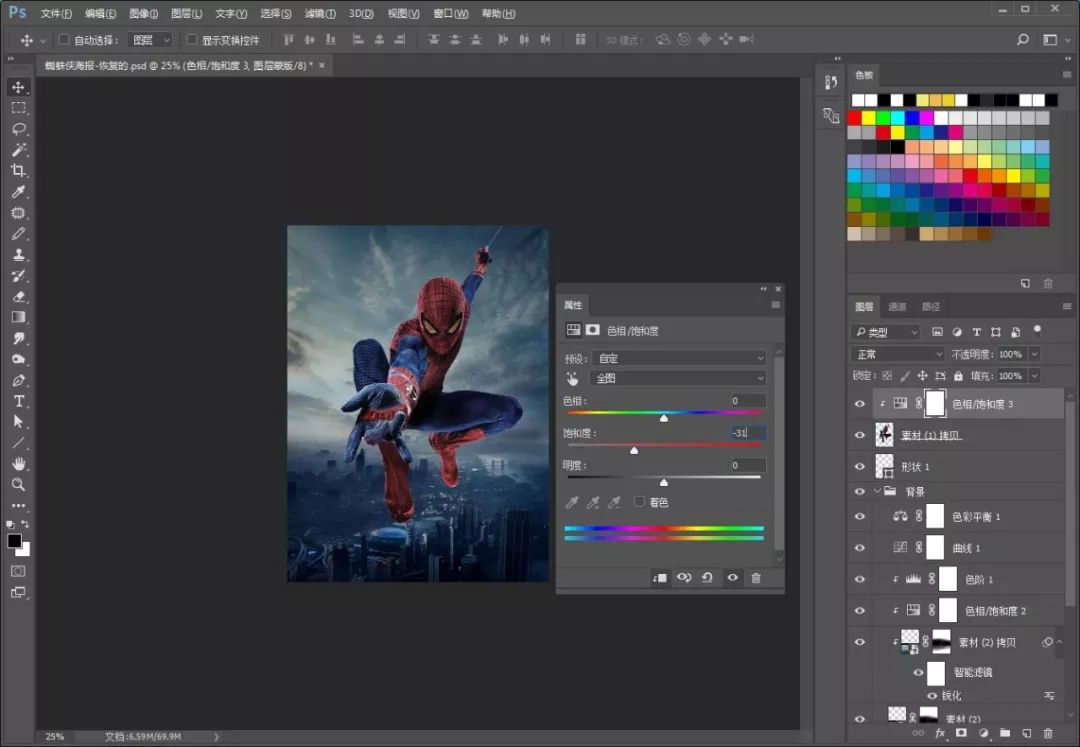Switch to the 路径 tab
Viewport: 1080px width, 747px height.
[x=931, y=306]
